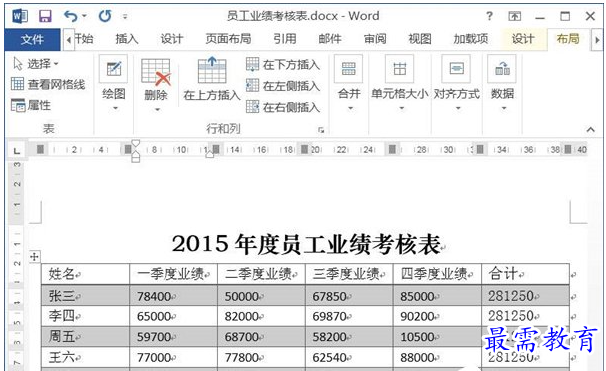
Task: Click the cell containing 58200
Action: coord(349,337)
